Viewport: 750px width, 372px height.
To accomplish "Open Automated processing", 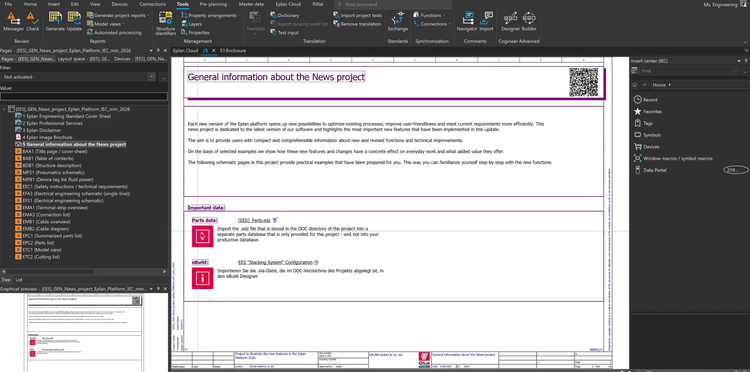I will point(114,33).
